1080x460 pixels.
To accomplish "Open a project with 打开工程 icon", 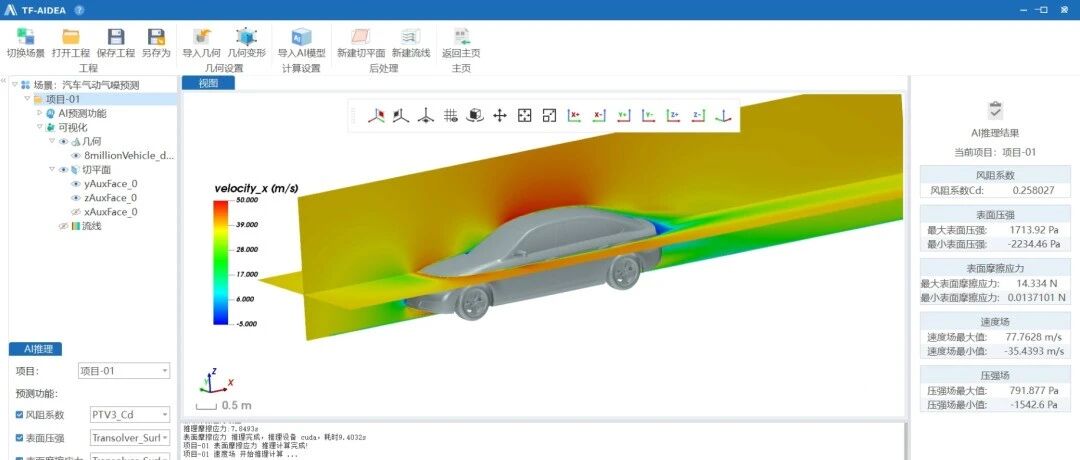I will (x=71, y=36).
